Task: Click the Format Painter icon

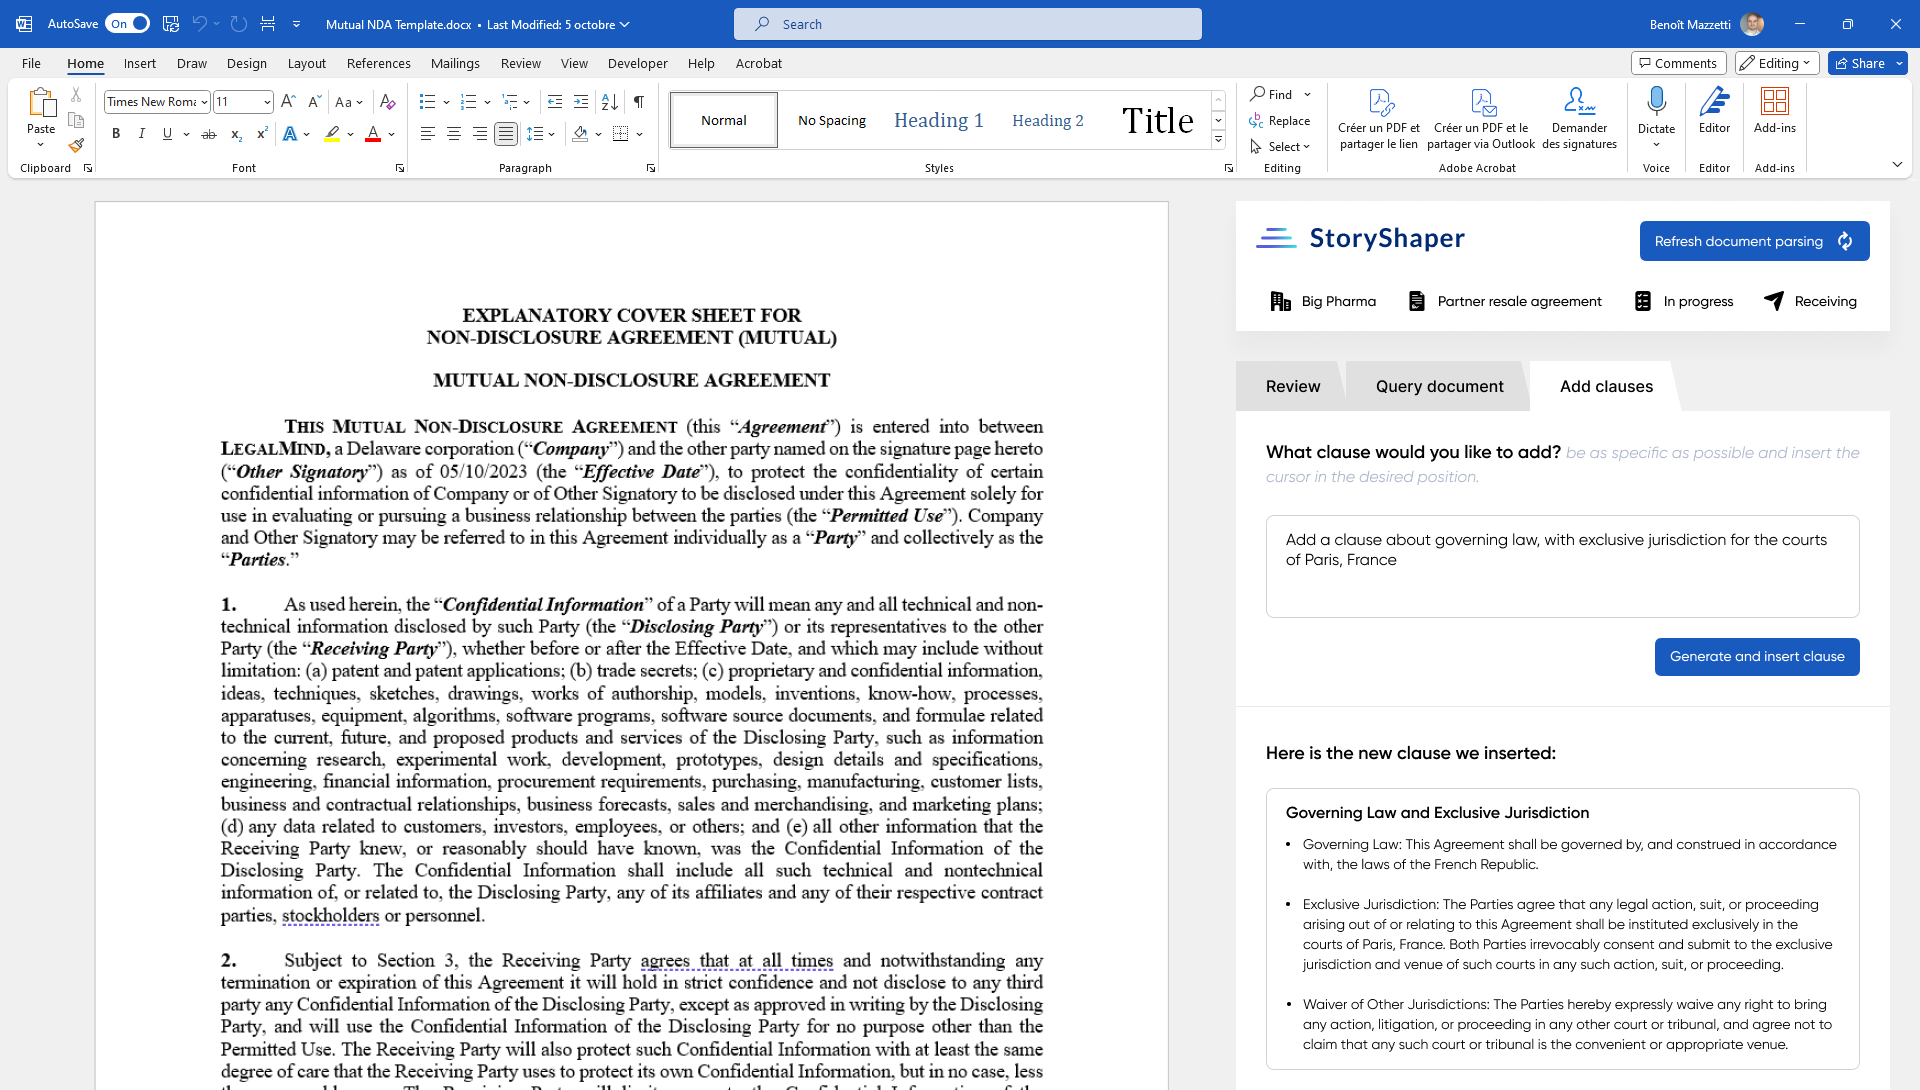Action: (76, 146)
